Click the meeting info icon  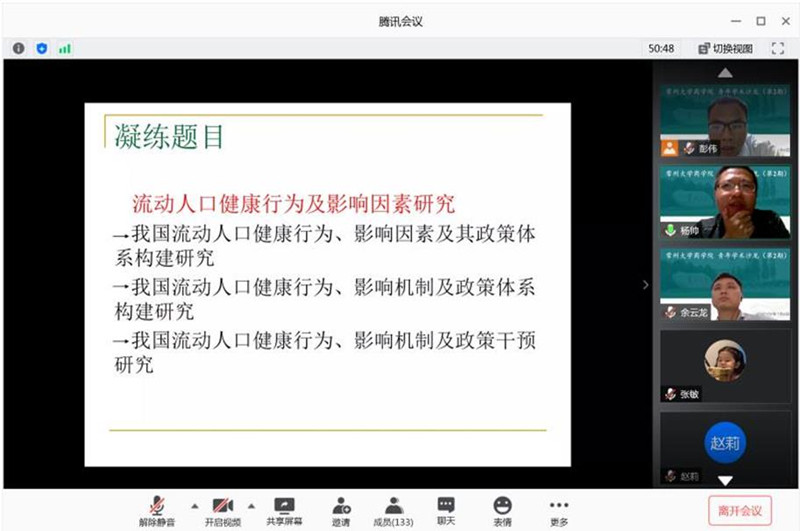pos(18,48)
